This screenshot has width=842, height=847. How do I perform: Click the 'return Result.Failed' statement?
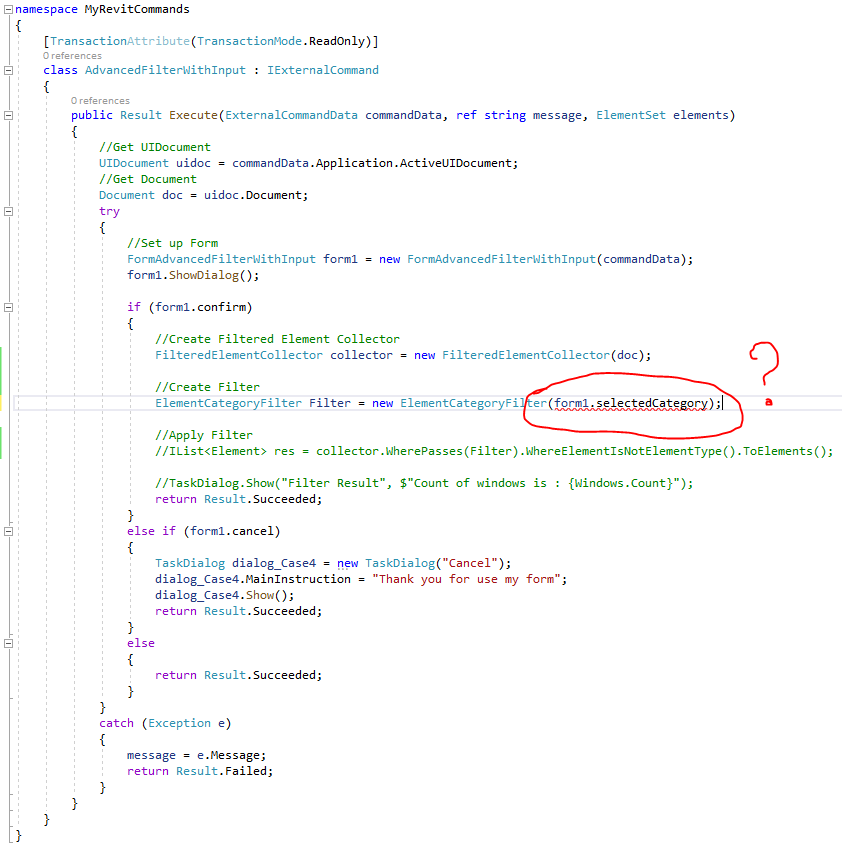click(x=200, y=771)
